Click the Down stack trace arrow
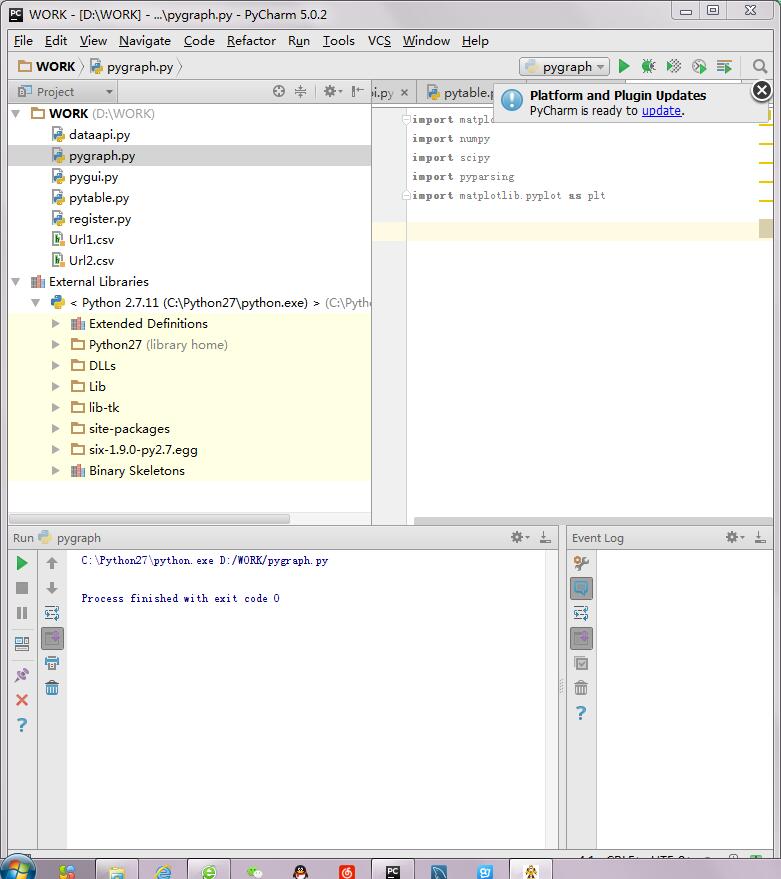 (52, 588)
